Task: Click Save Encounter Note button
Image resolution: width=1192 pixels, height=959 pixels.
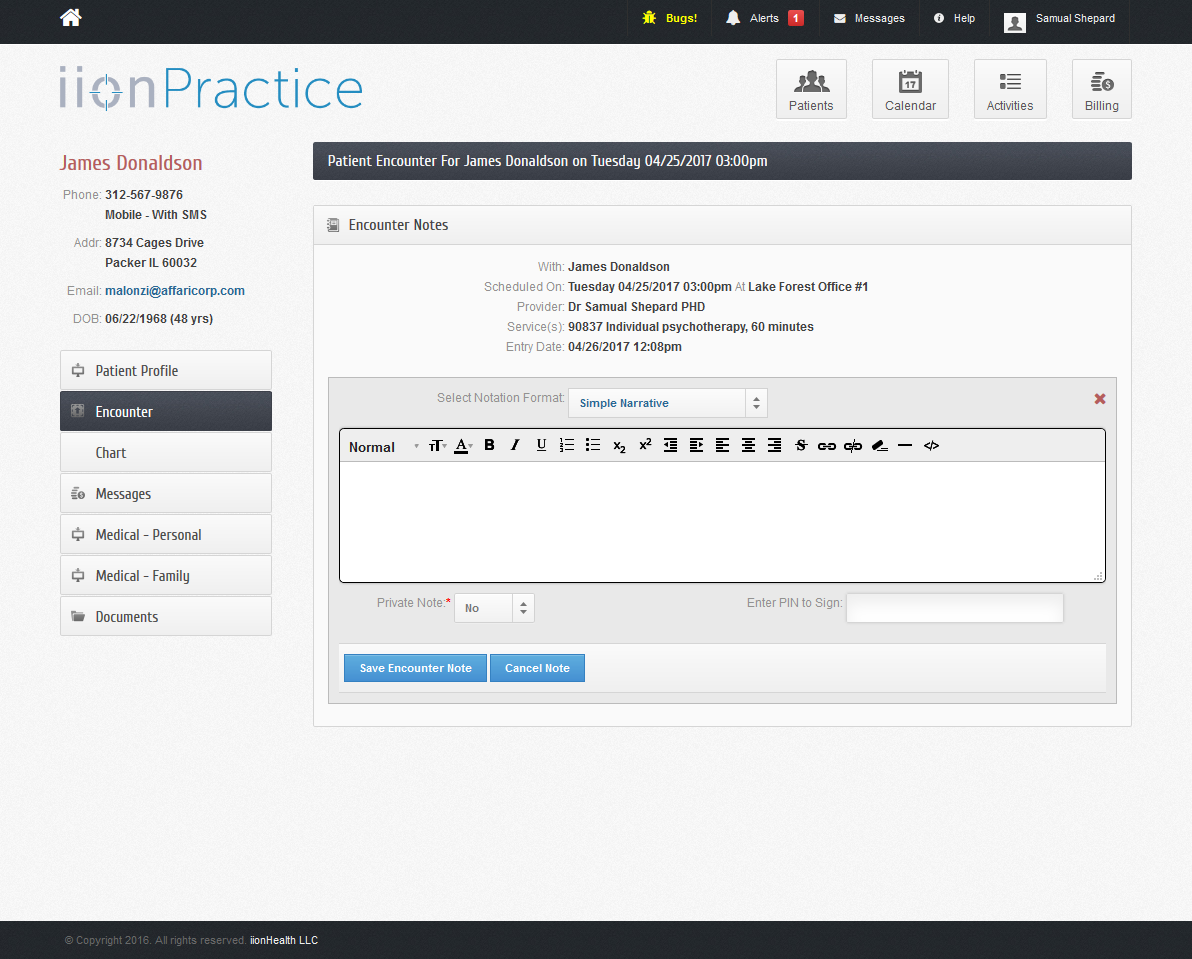Action: click(x=415, y=668)
